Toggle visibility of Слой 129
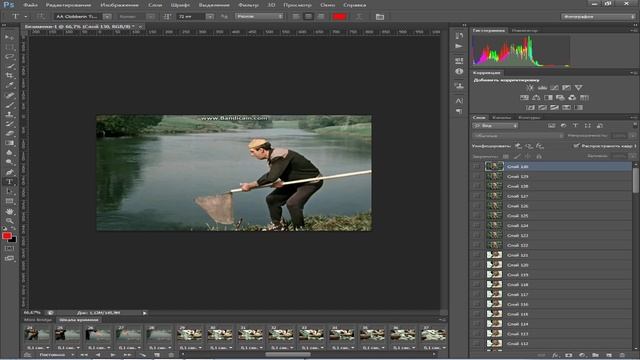The image size is (640, 360). (x=477, y=176)
